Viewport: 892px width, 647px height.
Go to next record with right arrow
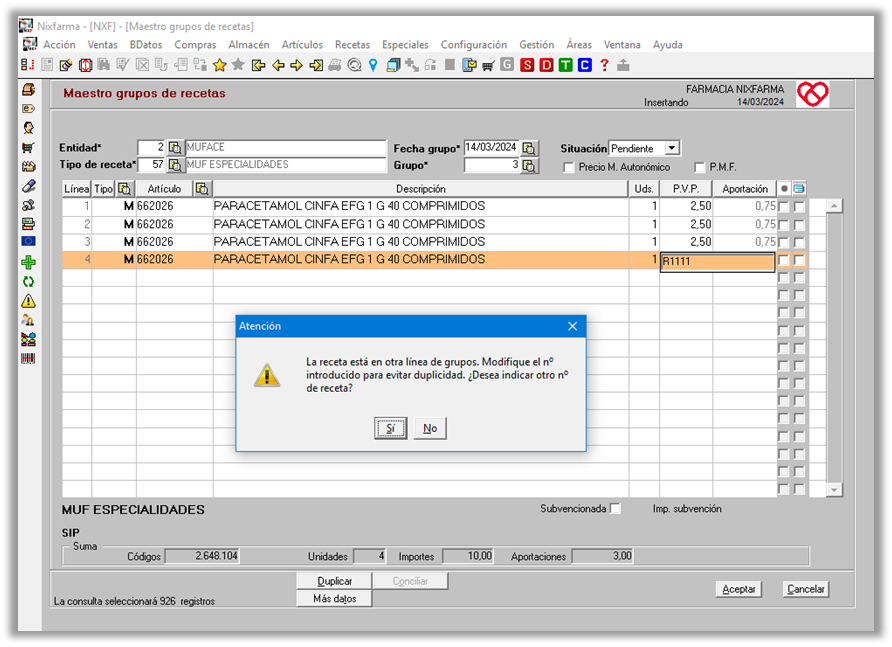click(296, 65)
